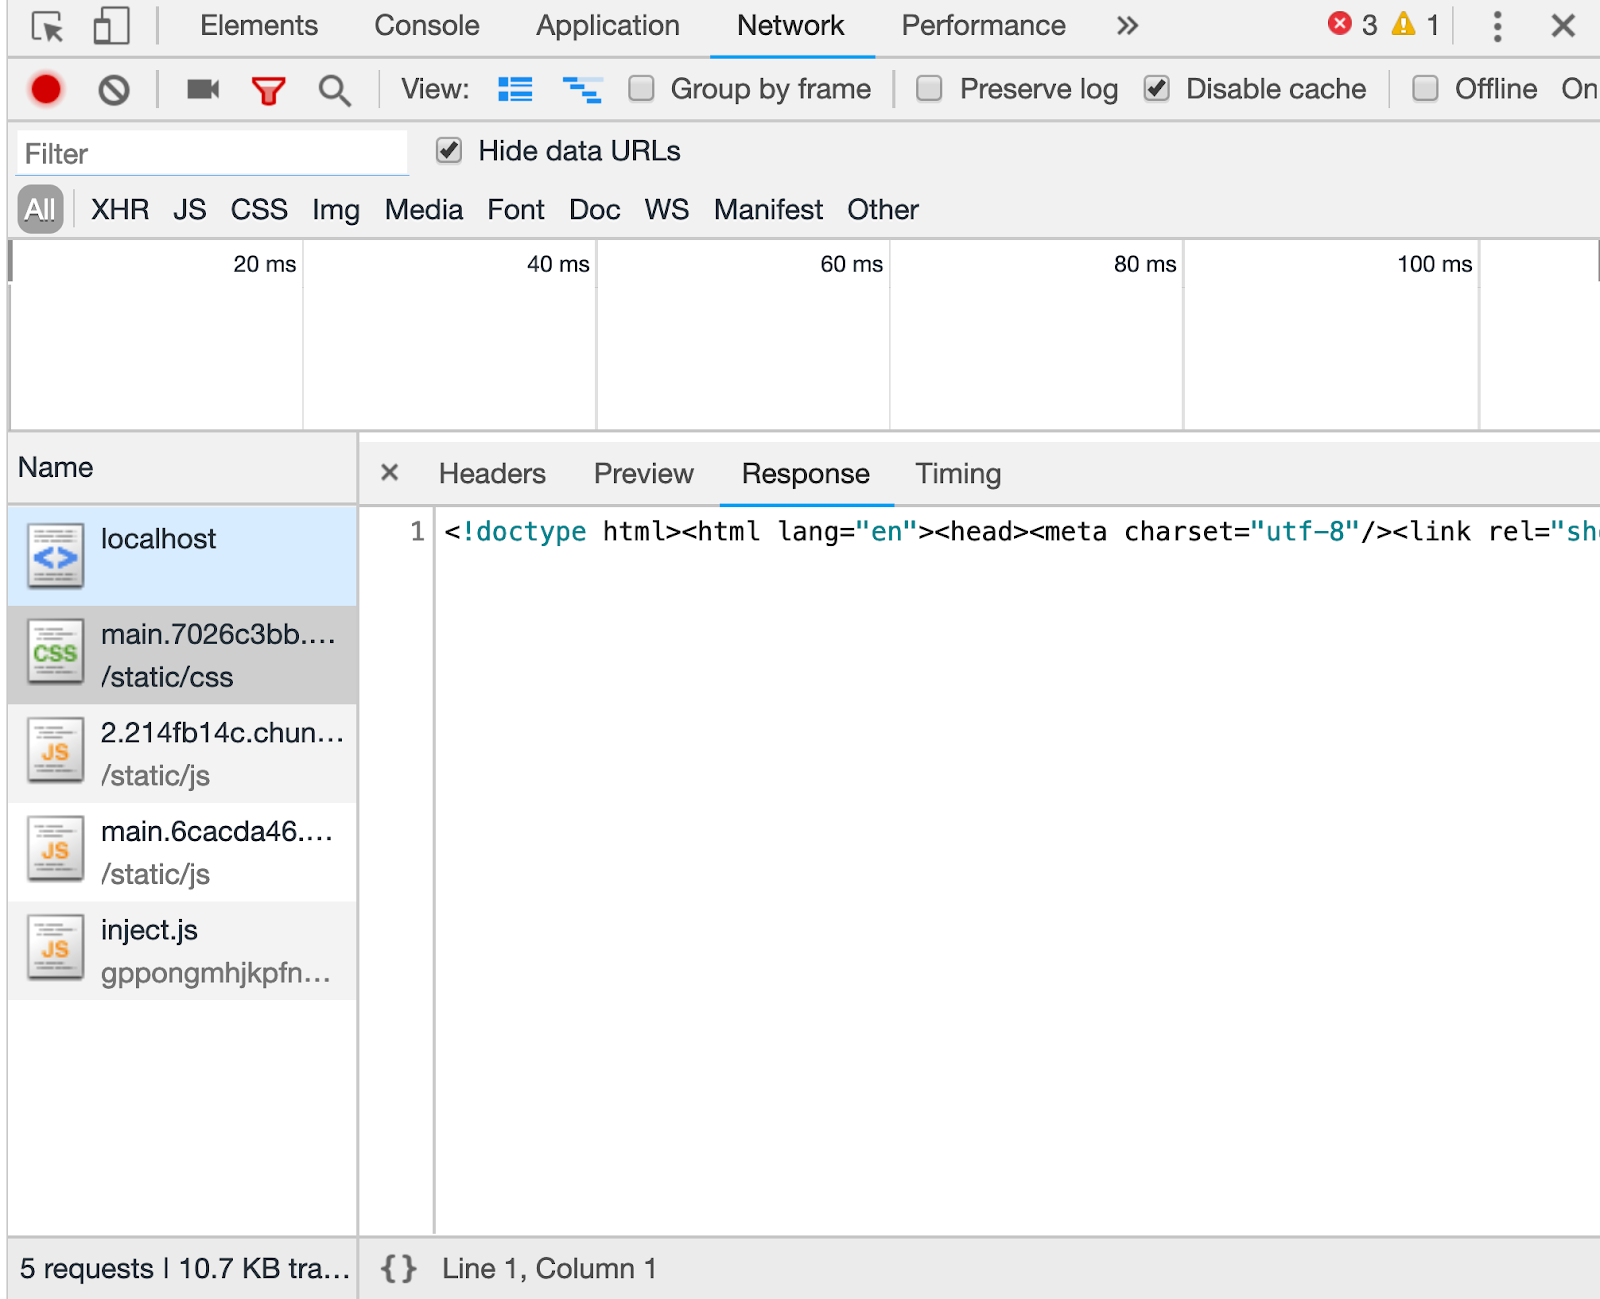Select the Network tab
1600x1299 pixels.
(791, 26)
